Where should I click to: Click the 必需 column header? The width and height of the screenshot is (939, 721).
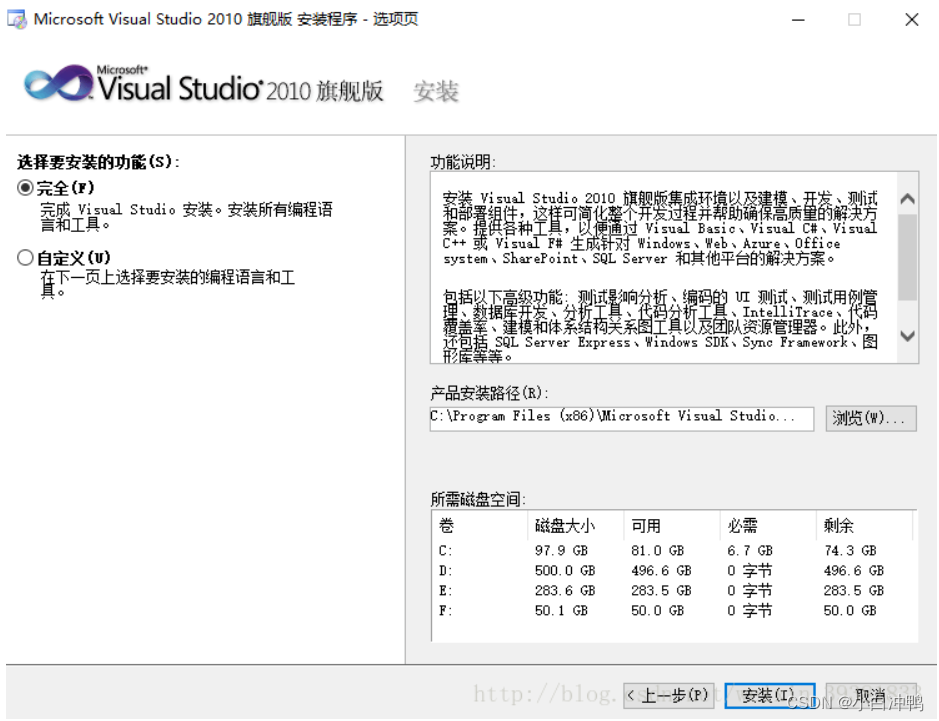(742, 526)
